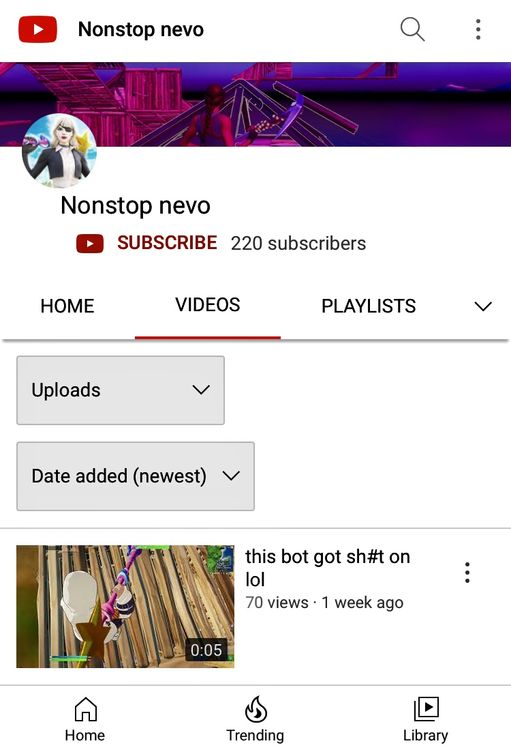Open the search magnifier icon
The height and width of the screenshot is (750, 511).
point(412,29)
